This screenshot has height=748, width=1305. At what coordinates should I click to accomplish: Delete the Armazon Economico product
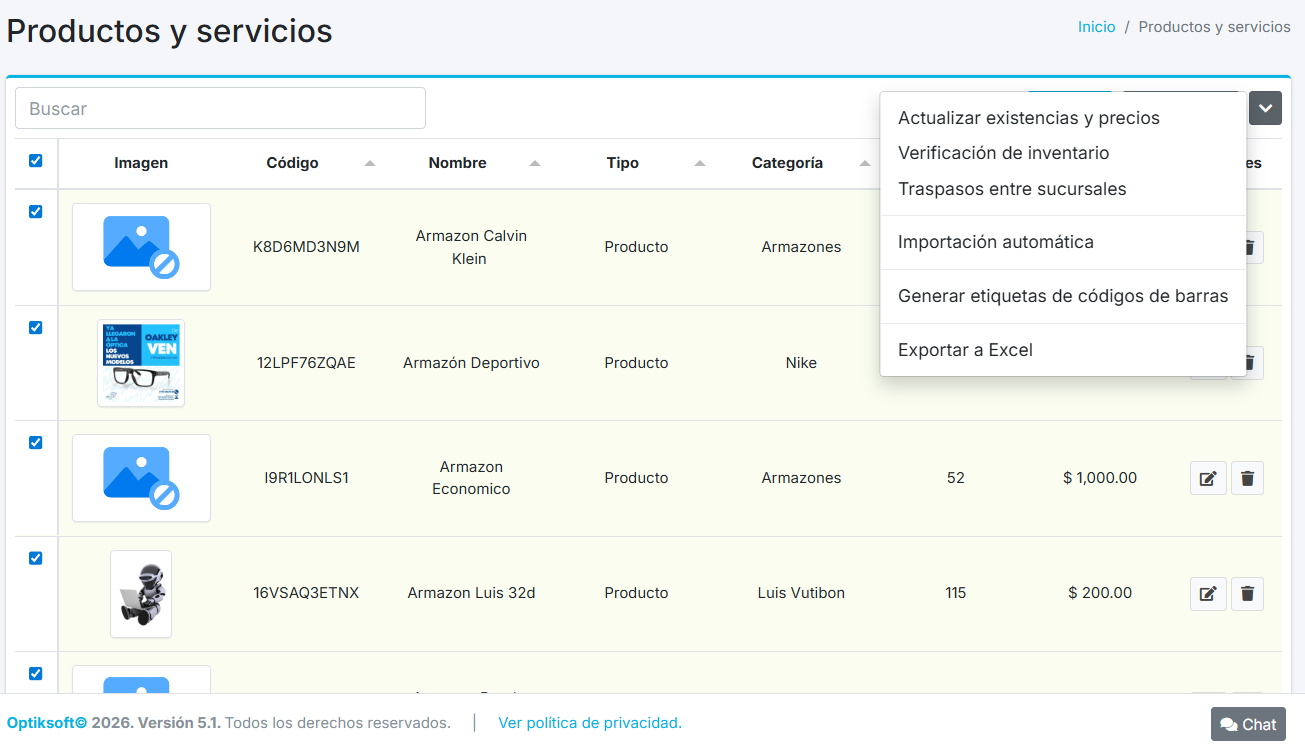click(x=1247, y=479)
